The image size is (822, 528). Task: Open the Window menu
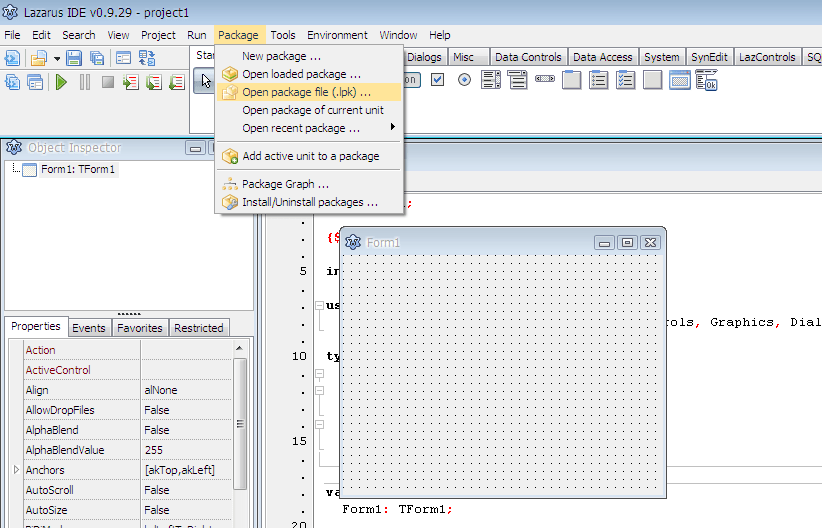coord(398,35)
